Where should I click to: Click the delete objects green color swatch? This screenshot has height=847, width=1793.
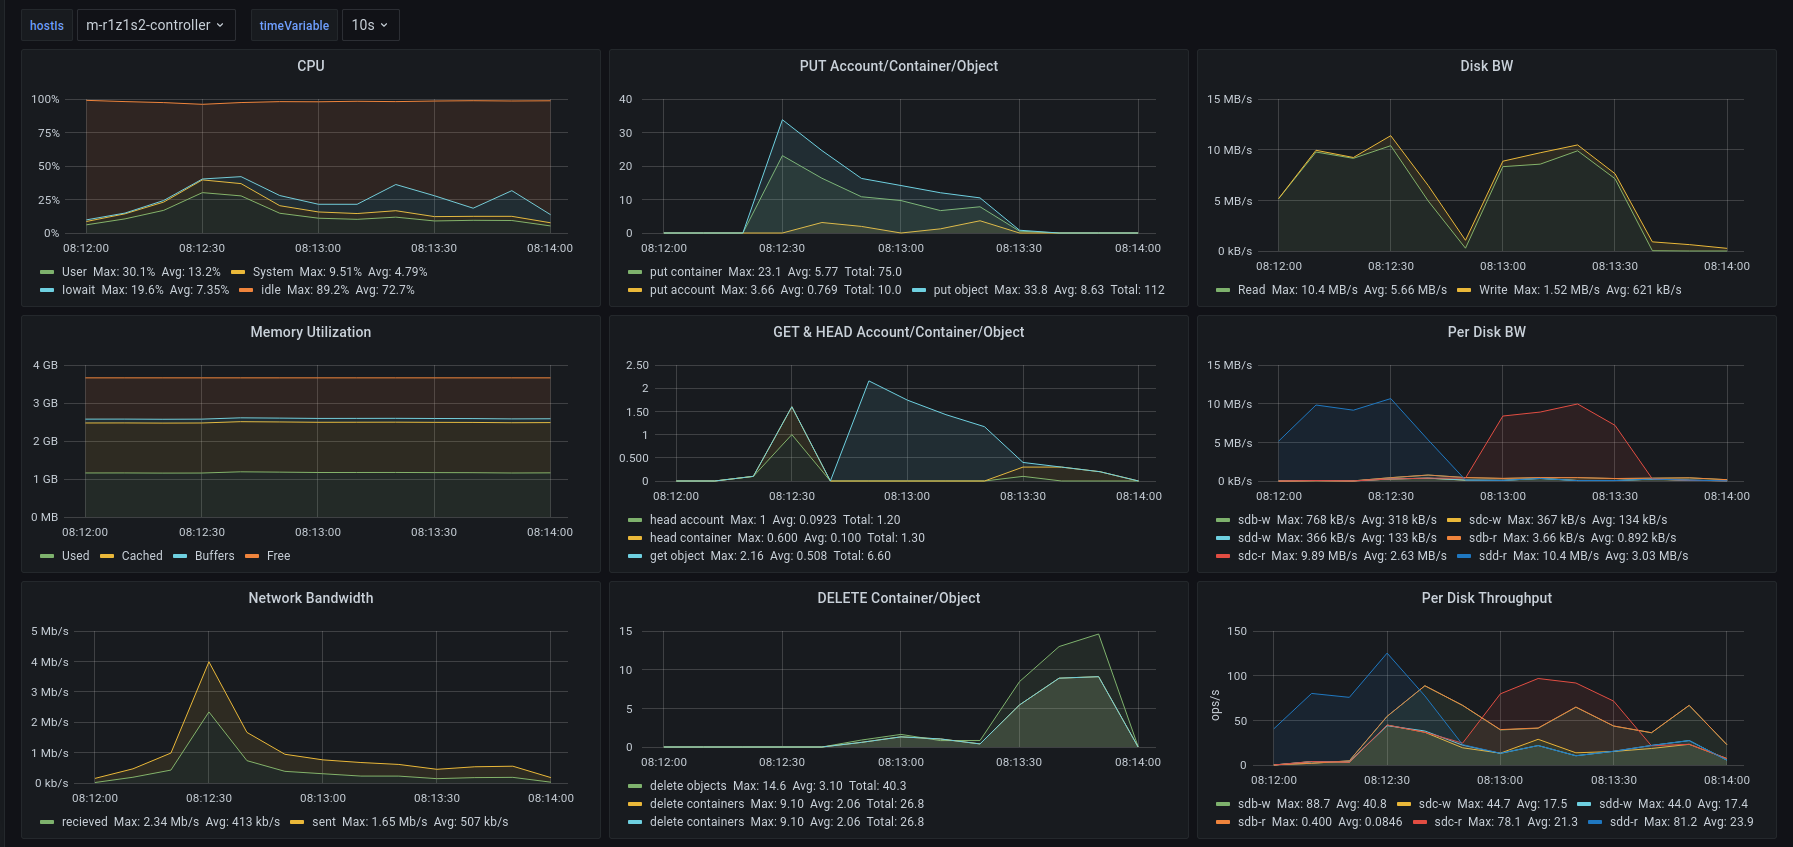tap(635, 786)
